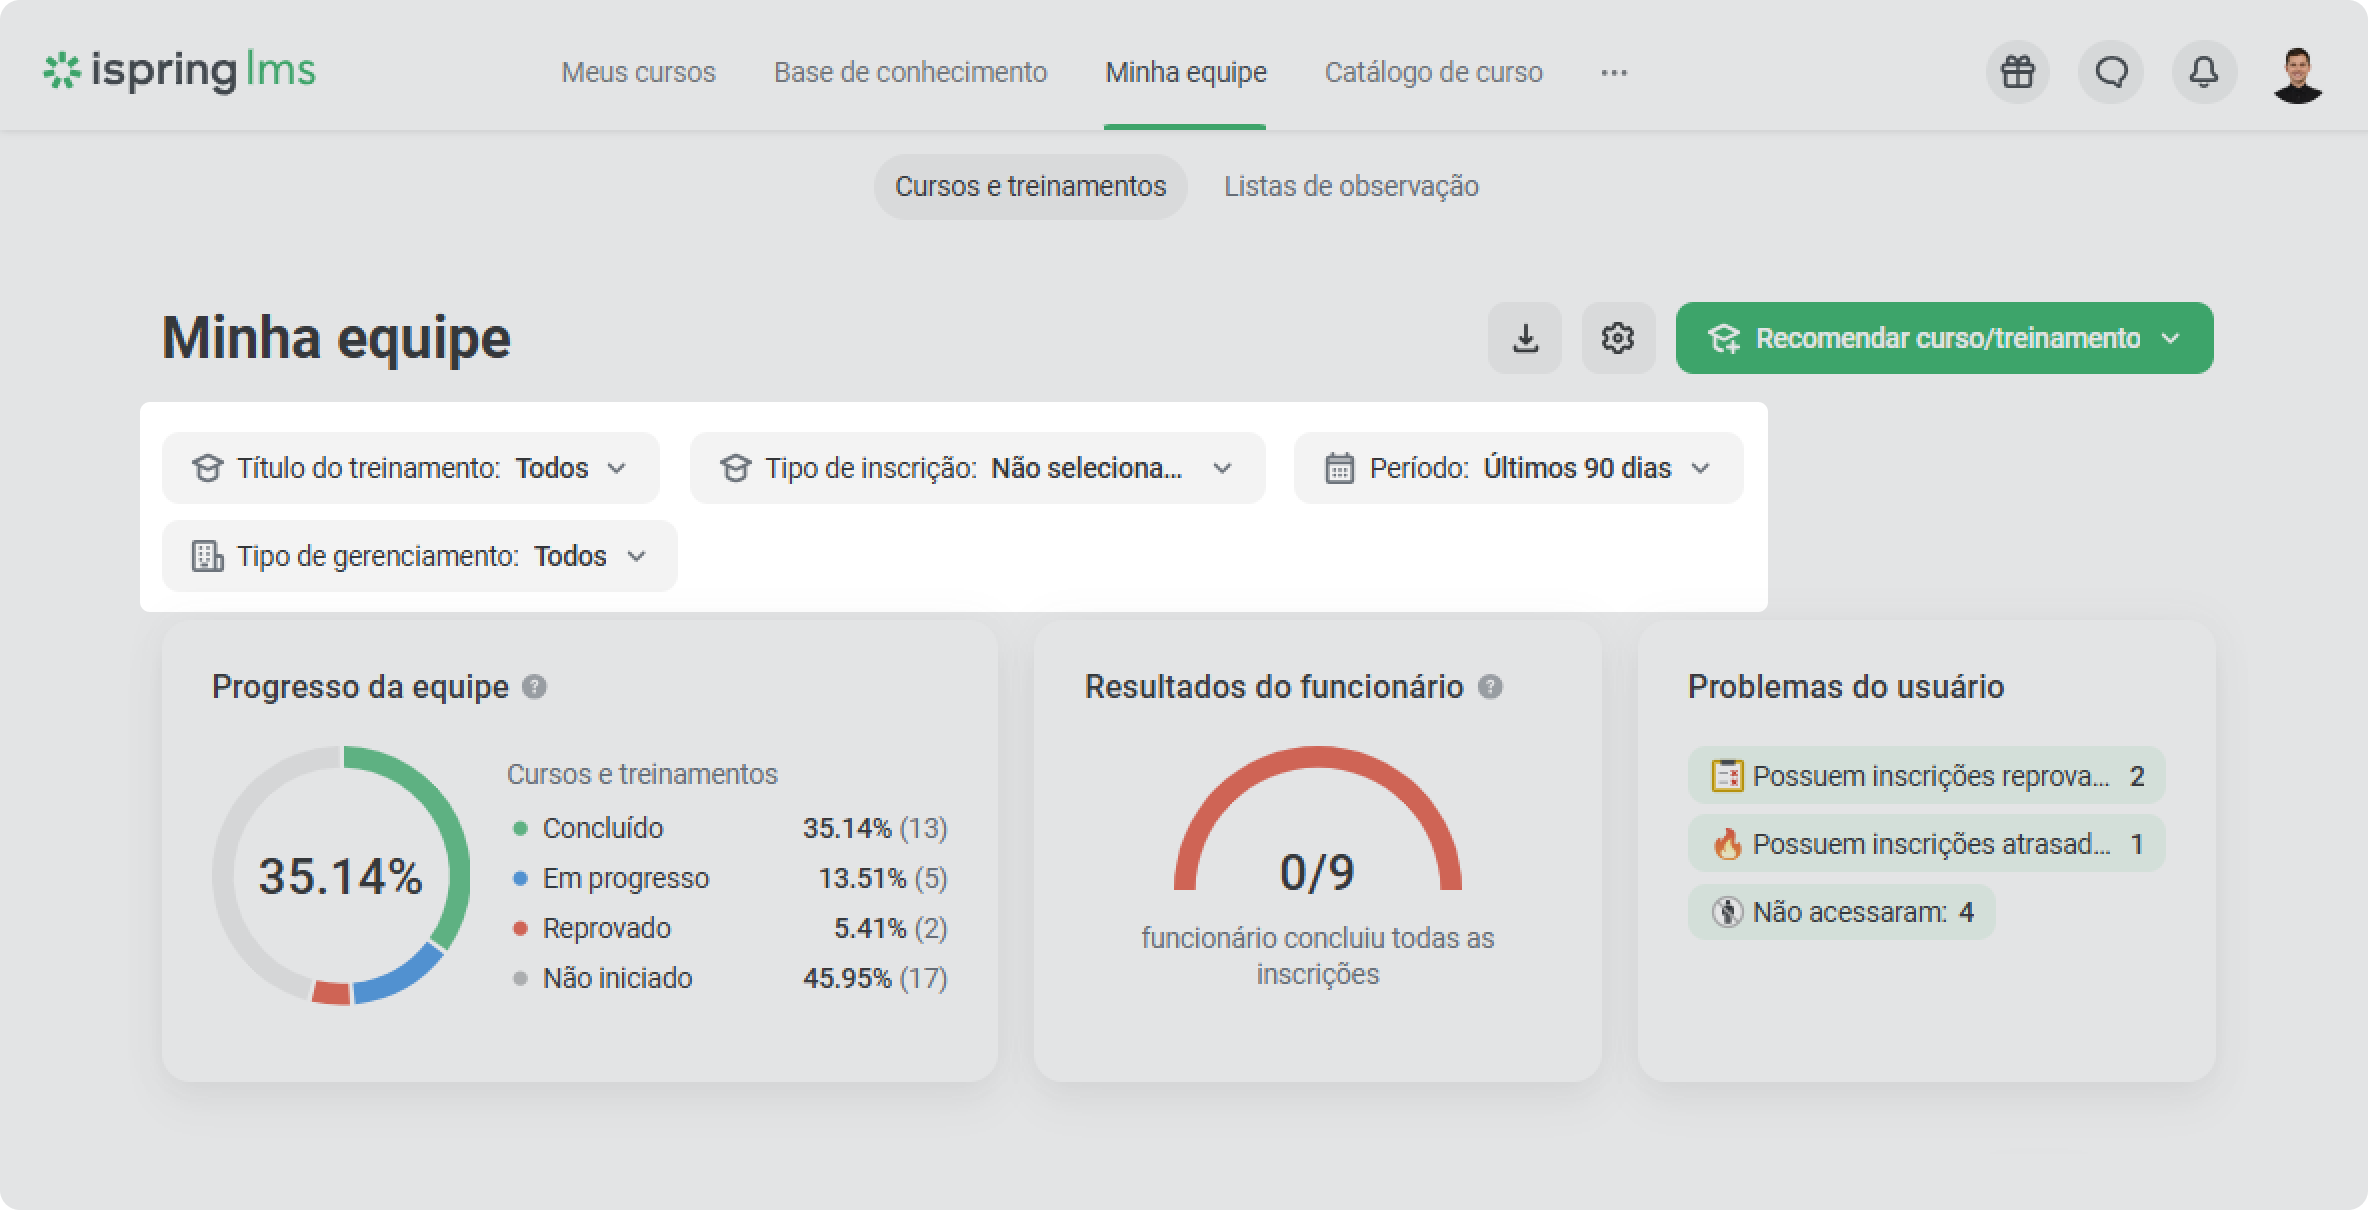This screenshot has width=2368, height=1210.
Task: Click the download report icon
Action: (1525, 338)
